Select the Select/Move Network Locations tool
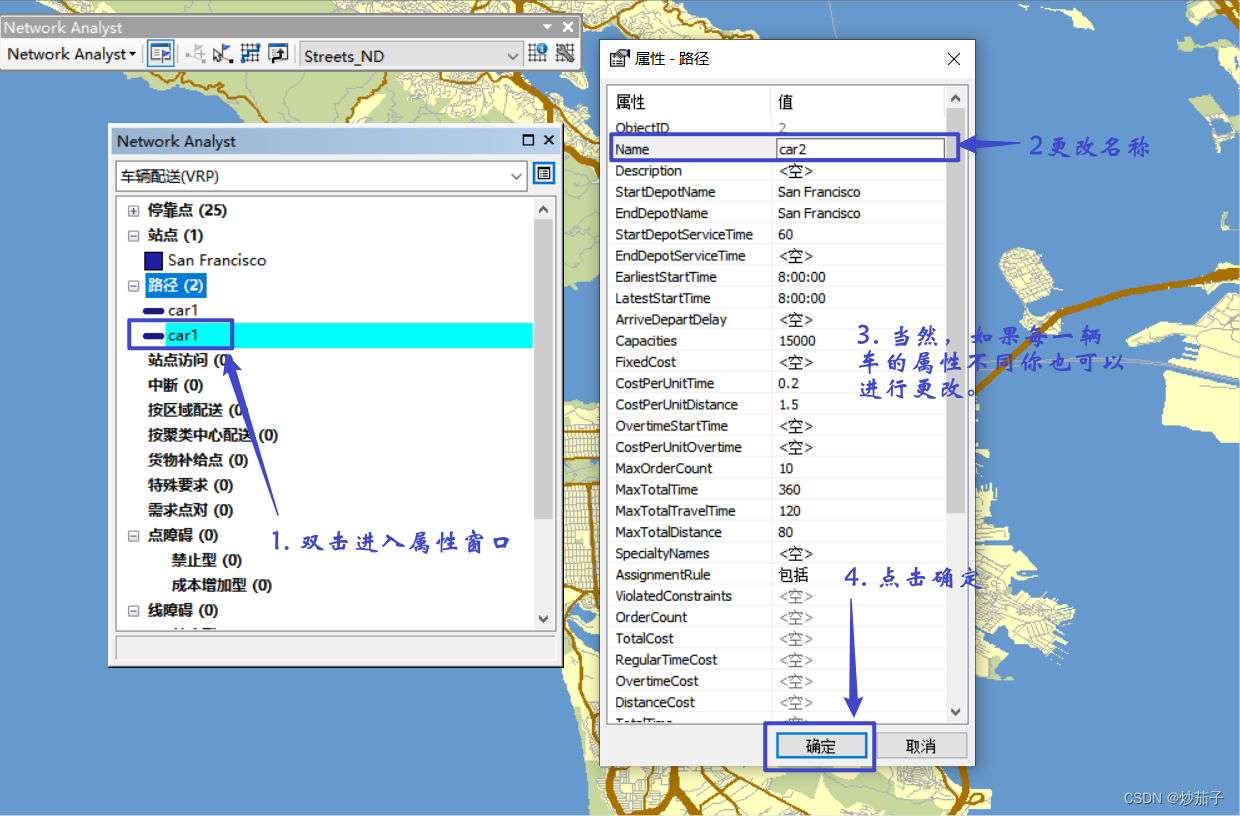Viewport: 1240px width, 816px height. click(x=221, y=53)
